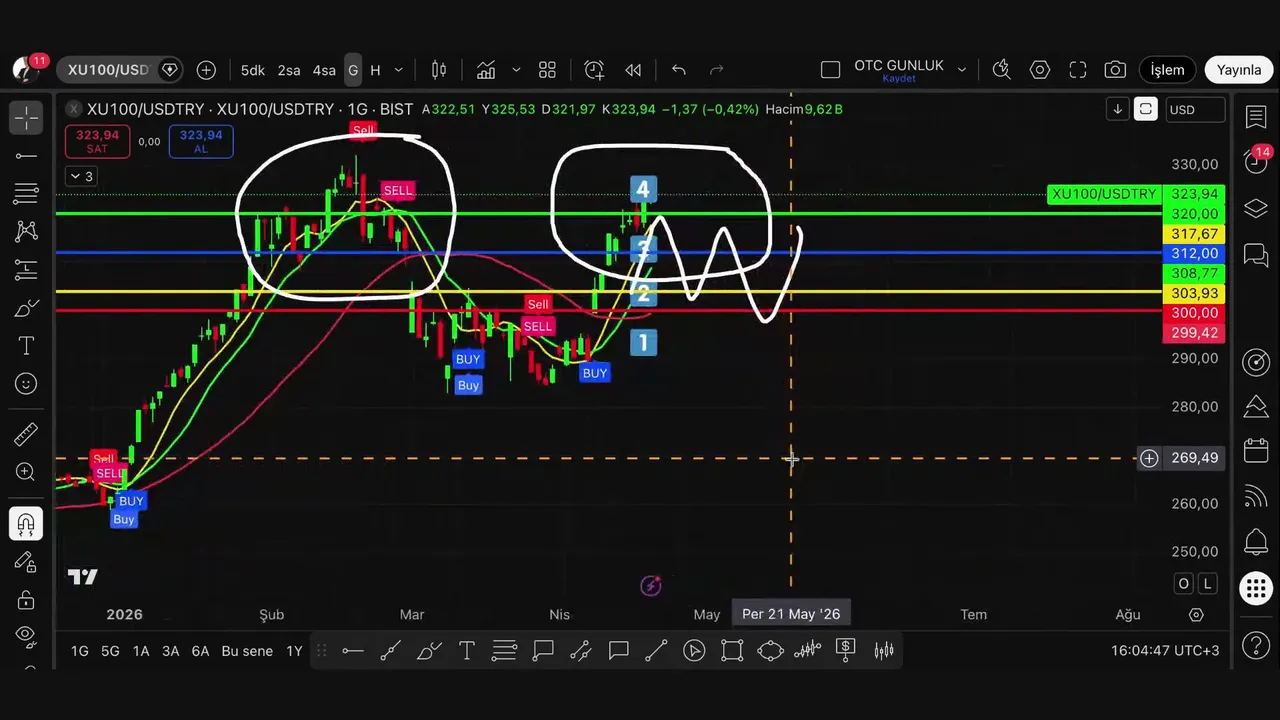
Task: Click the İşlem trade button
Action: point(1167,70)
